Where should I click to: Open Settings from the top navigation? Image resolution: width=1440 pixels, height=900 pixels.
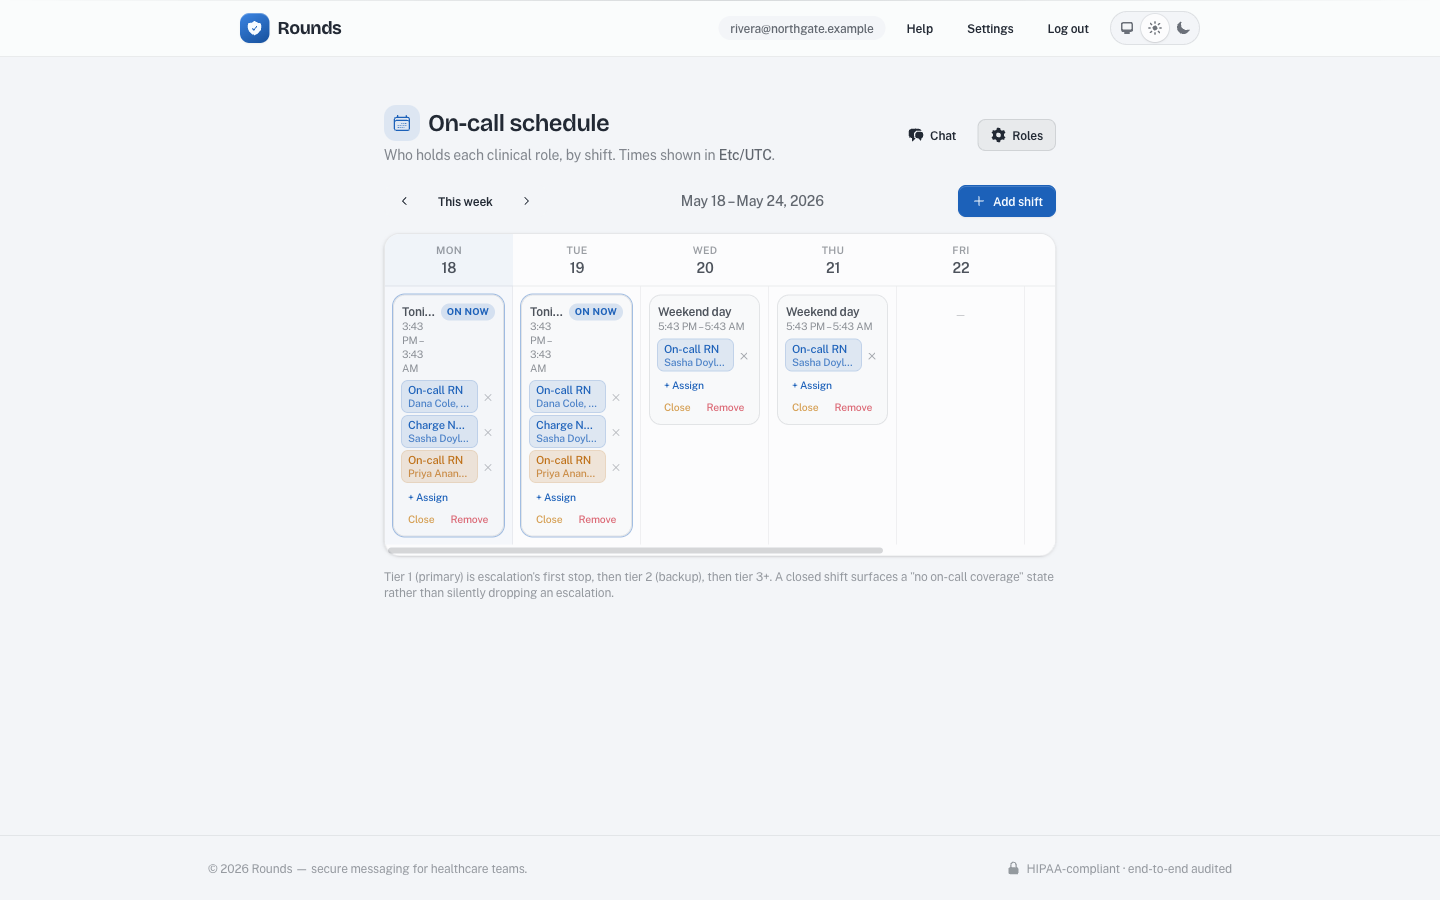pos(990,28)
